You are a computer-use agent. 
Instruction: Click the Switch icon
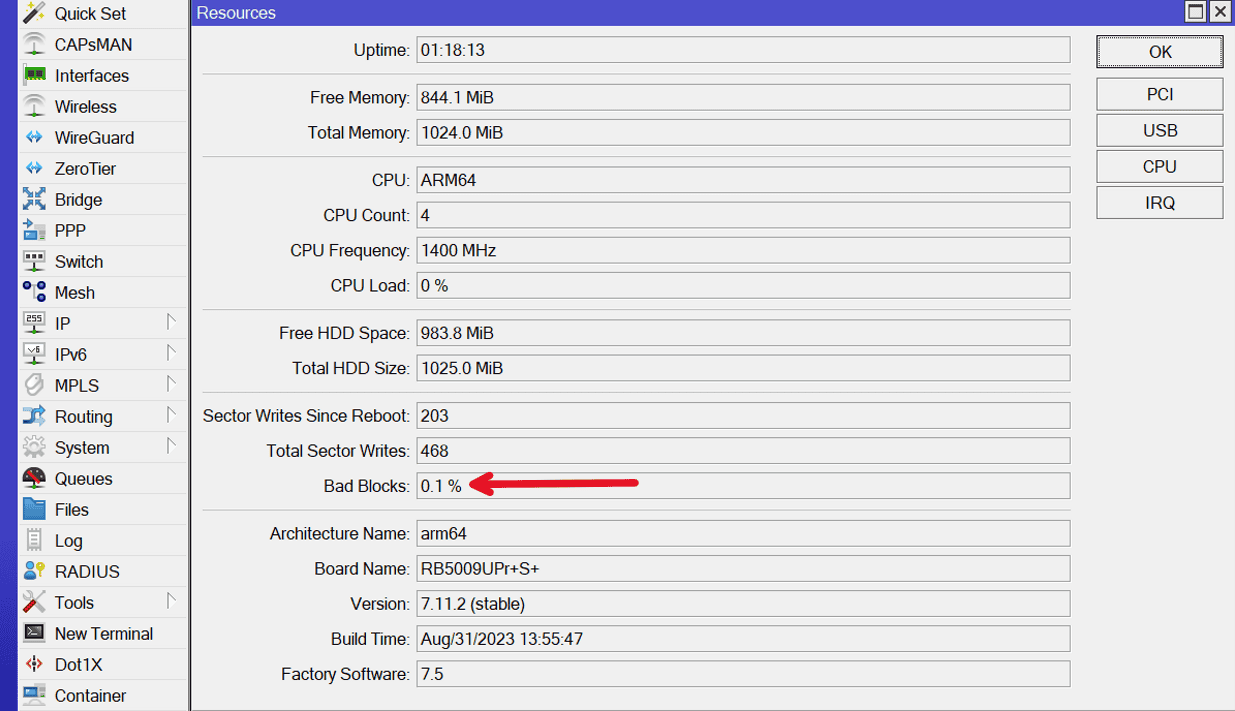(34, 262)
